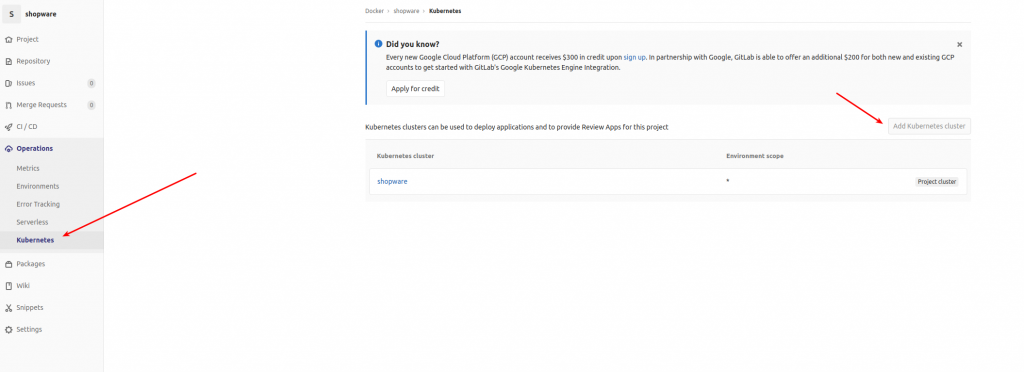
Task: Click the Operations sidebar icon
Action: point(8,149)
